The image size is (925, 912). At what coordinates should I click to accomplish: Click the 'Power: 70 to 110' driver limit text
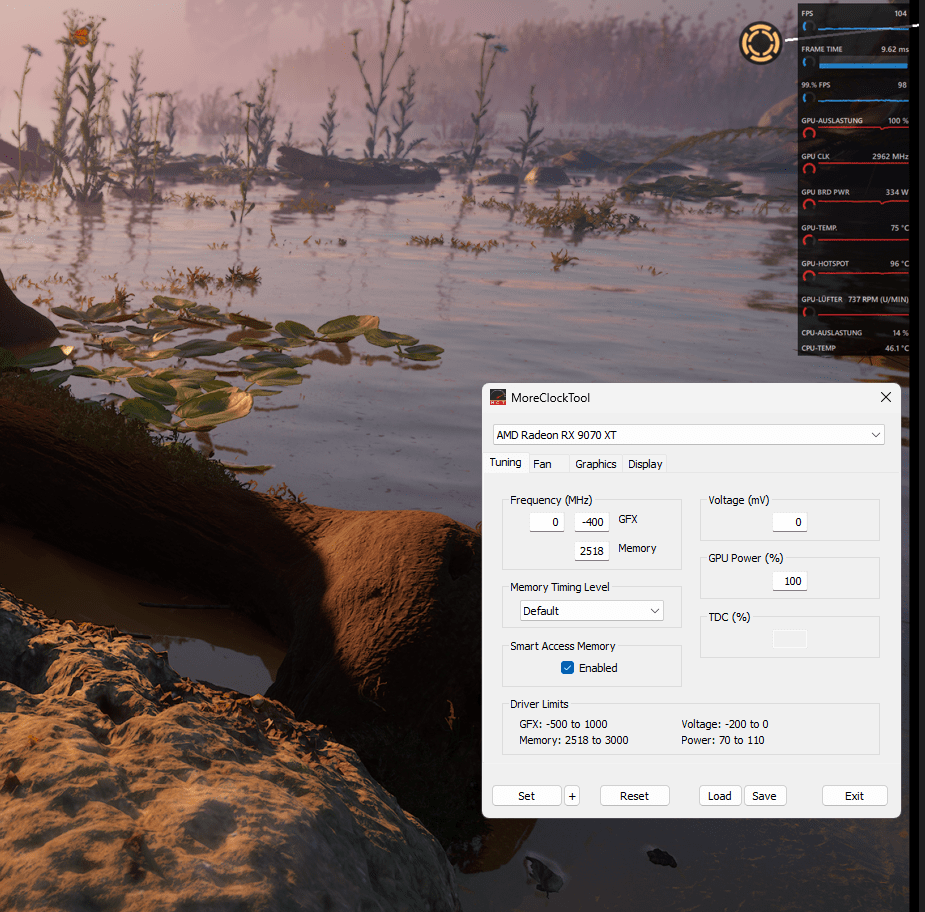click(x=723, y=740)
